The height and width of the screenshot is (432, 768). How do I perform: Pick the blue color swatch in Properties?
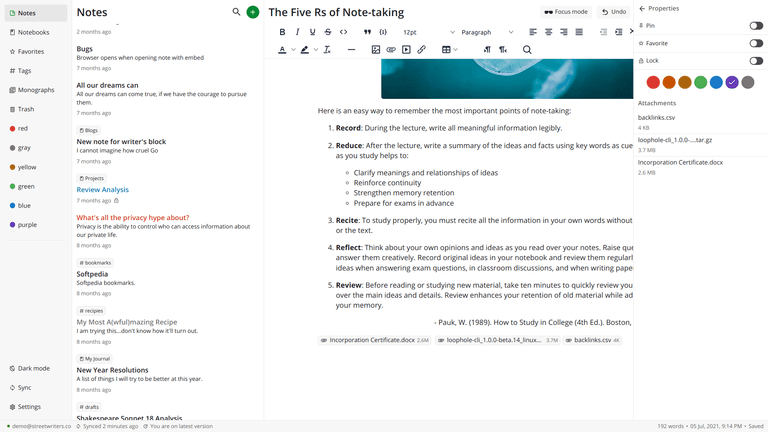pos(716,82)
